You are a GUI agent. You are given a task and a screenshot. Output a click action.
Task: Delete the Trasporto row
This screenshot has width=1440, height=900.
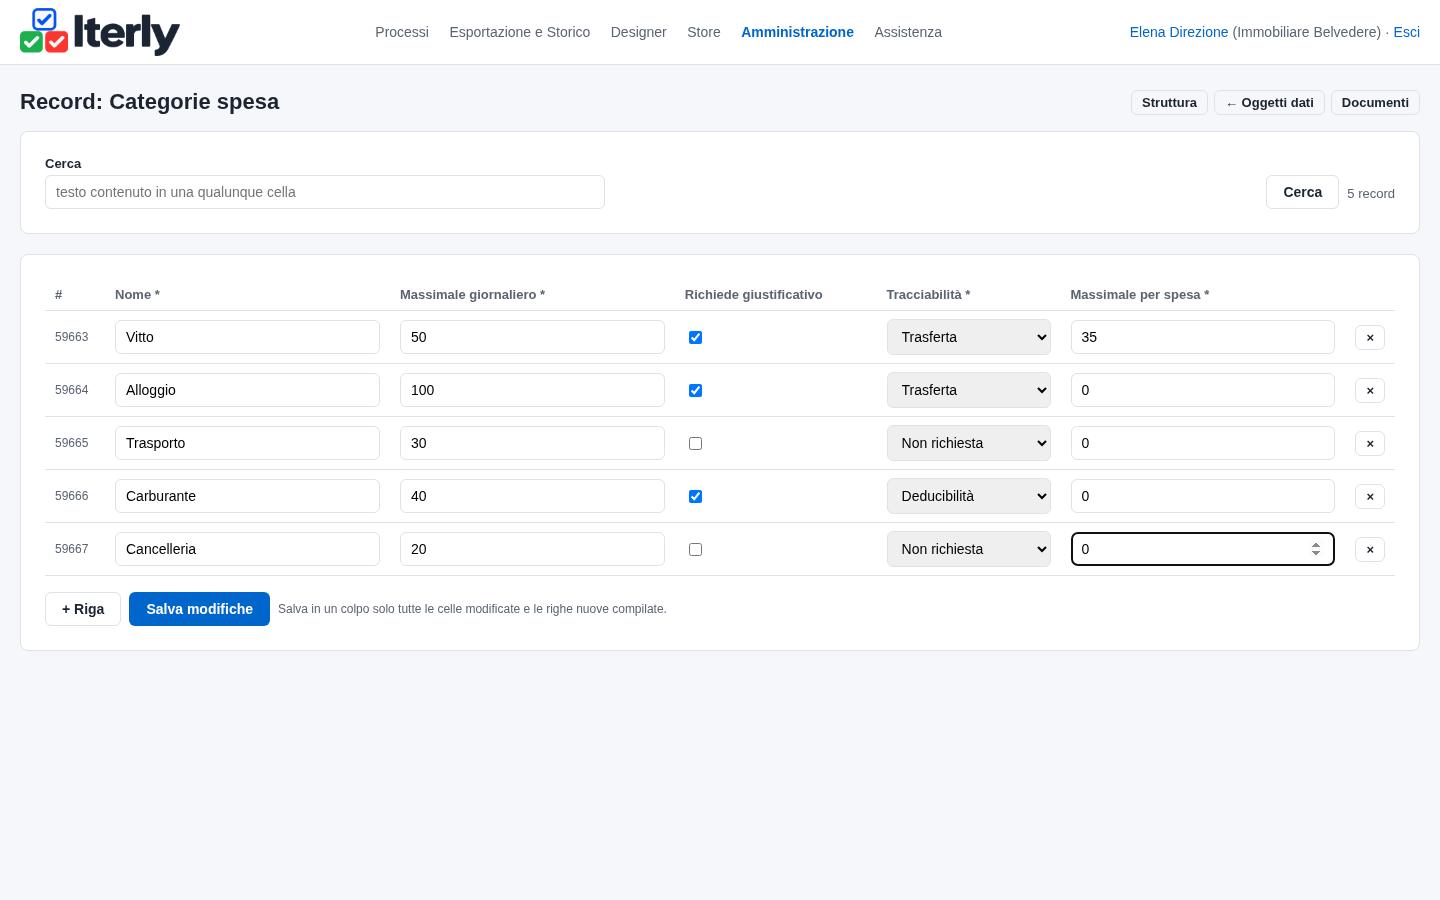click(1369, 443)
